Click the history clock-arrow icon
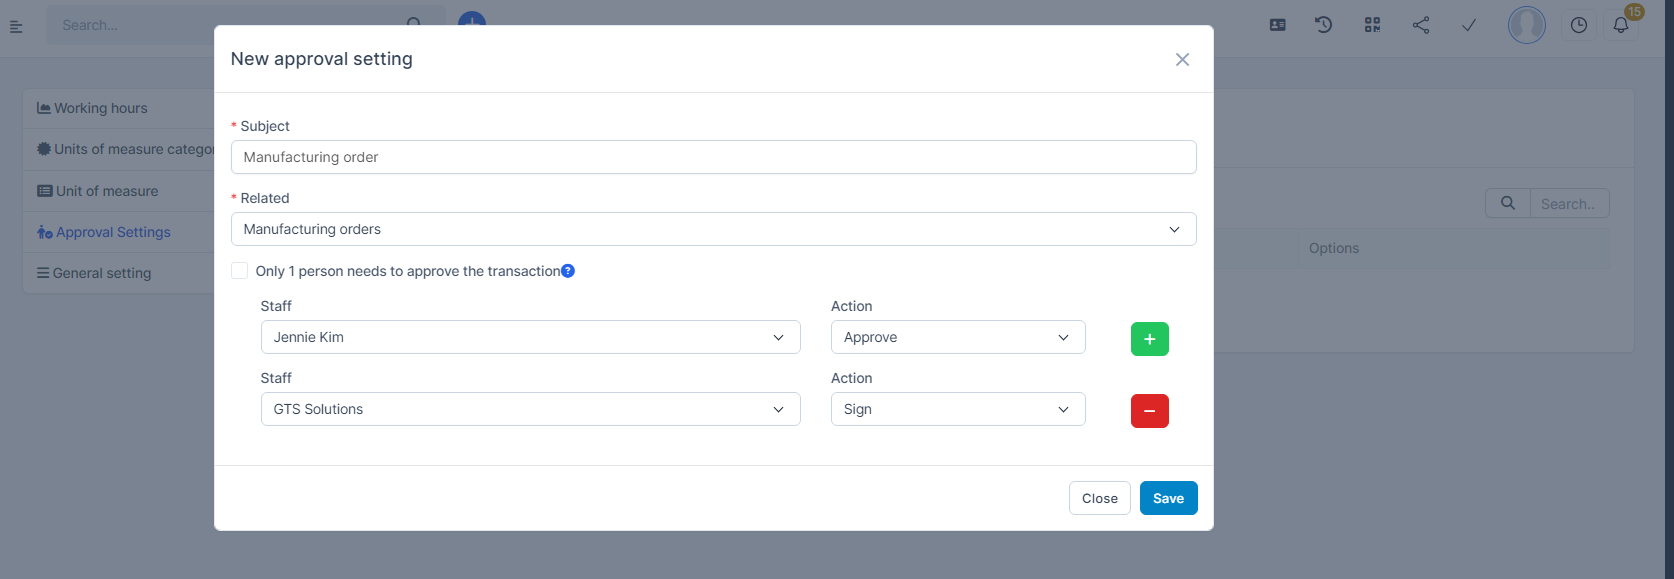This screenshot has width=1674, height=579. tap(1323, 25)
